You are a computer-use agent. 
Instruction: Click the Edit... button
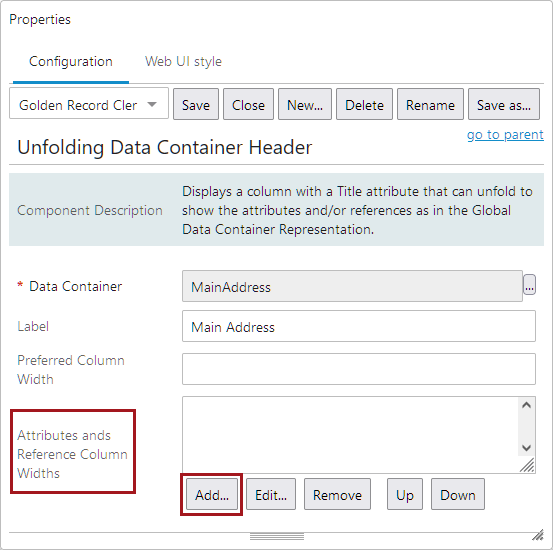pos(271,495)
